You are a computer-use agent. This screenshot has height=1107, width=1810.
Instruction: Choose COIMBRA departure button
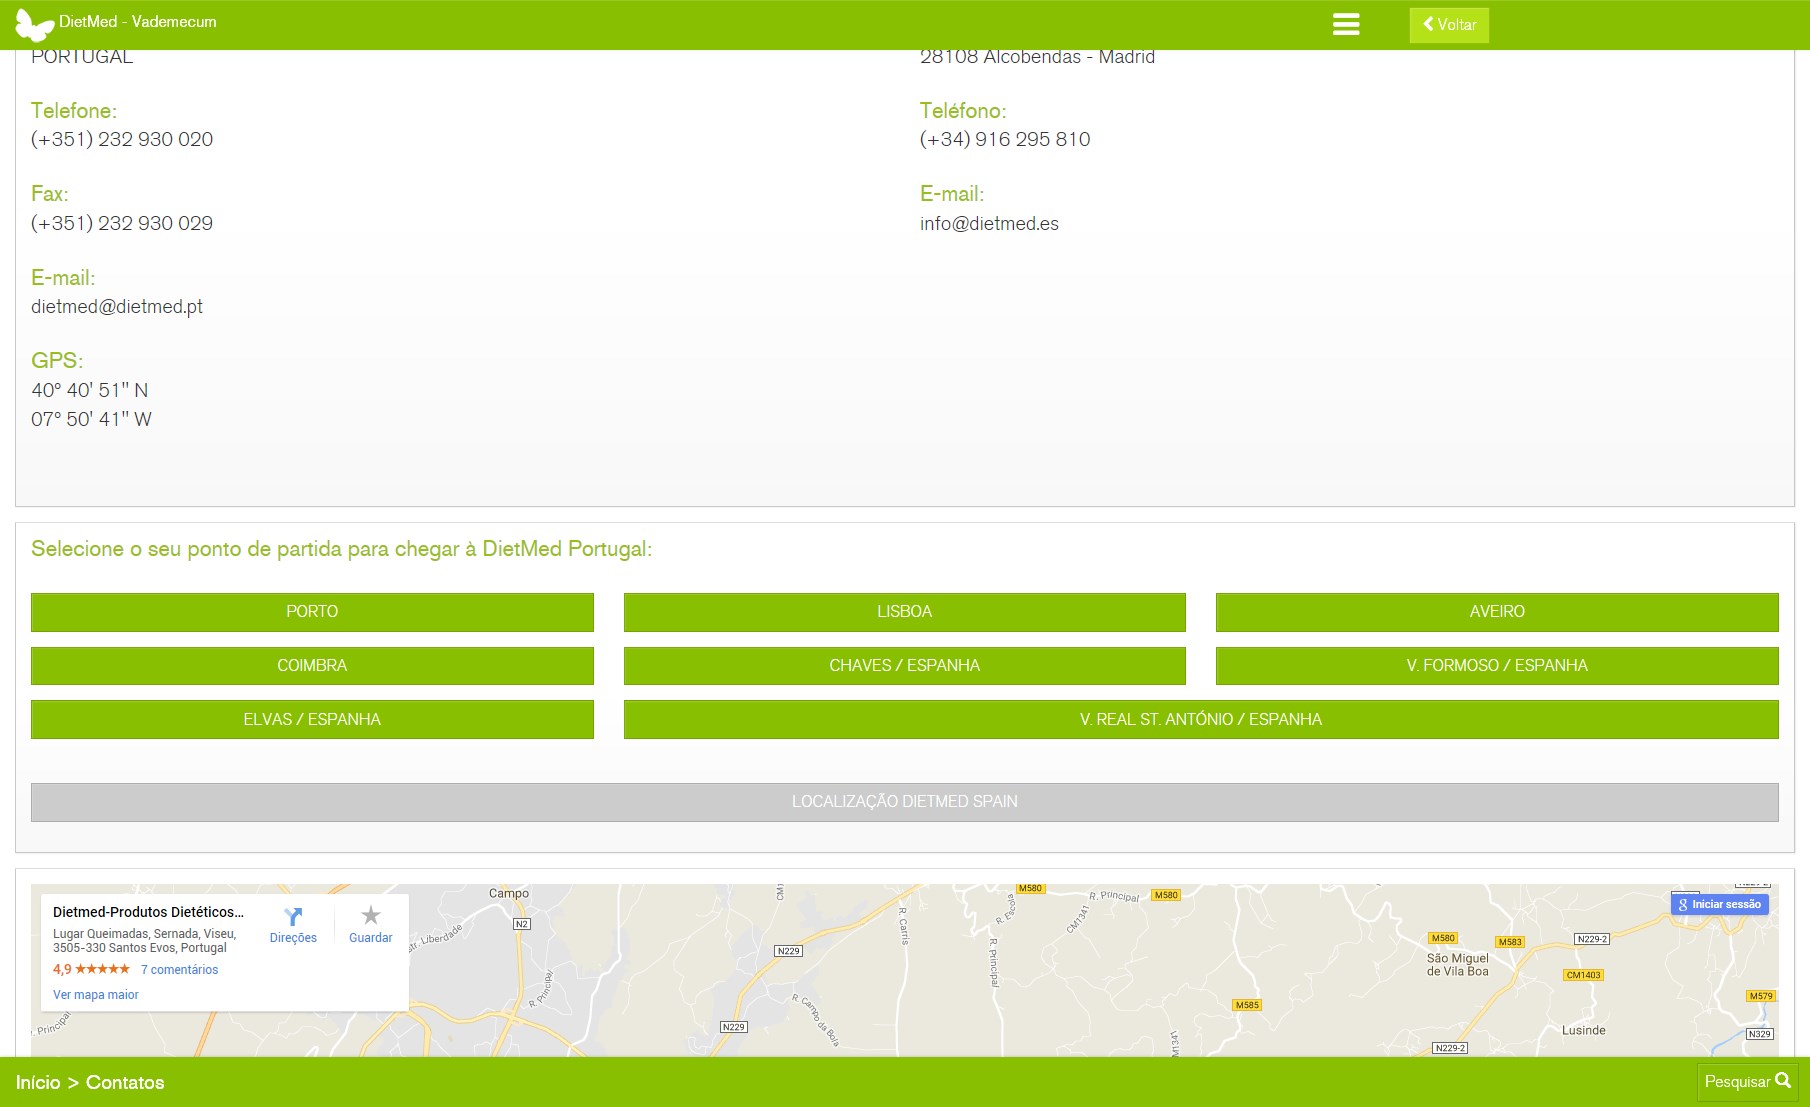312,666
